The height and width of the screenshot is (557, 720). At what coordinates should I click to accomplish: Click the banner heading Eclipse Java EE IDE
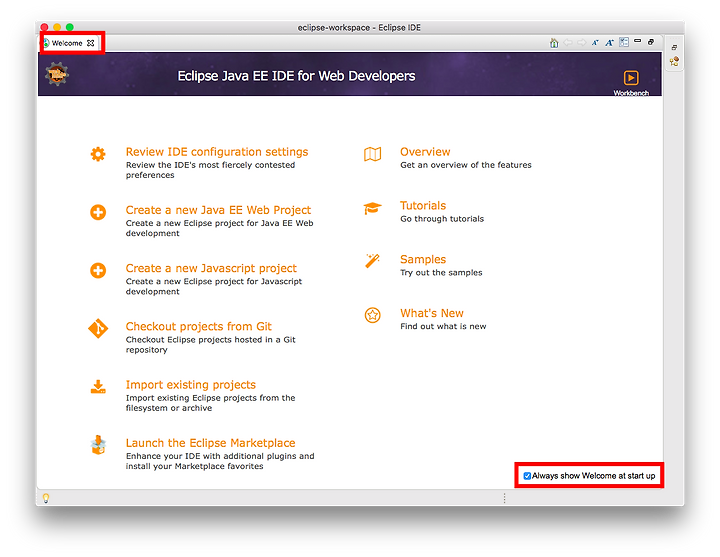(x=296, y=76)
